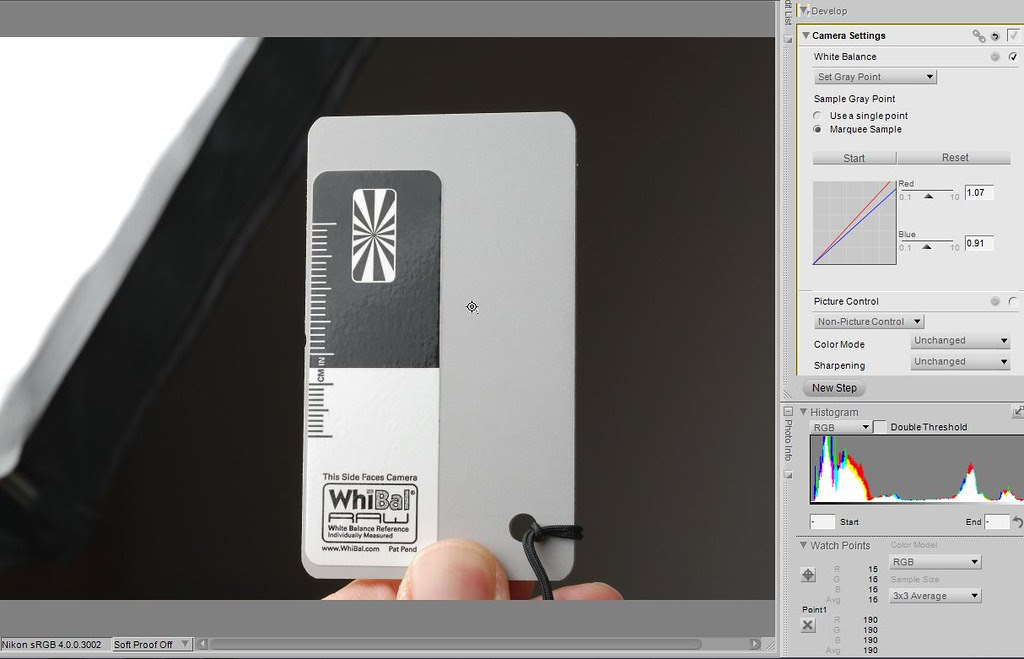Enable the Double Threshold checkbox
1024x659 pixels.
tap(880, 427)
